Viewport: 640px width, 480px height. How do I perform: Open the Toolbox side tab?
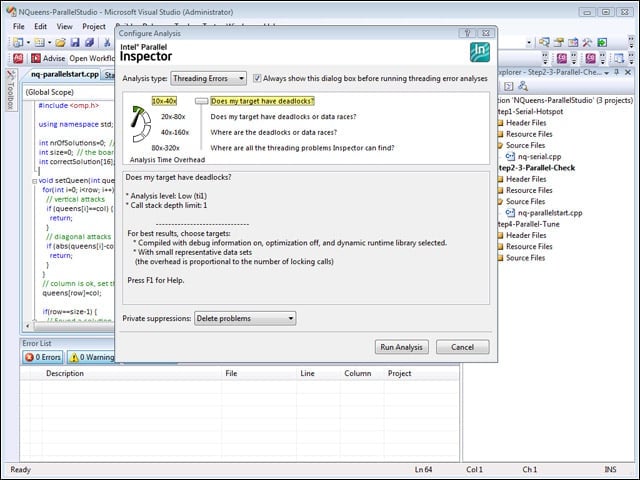[x=11, y=90]
